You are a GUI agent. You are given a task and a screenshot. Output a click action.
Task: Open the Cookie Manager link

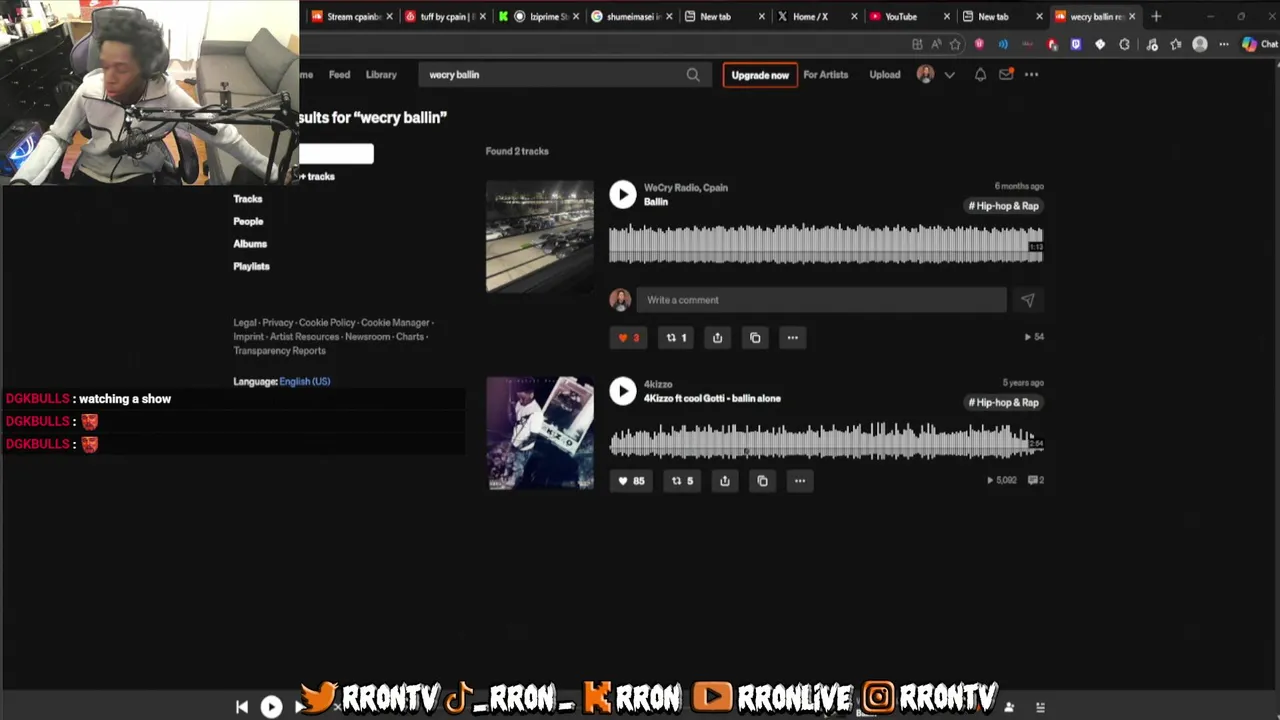coord(395,323)
